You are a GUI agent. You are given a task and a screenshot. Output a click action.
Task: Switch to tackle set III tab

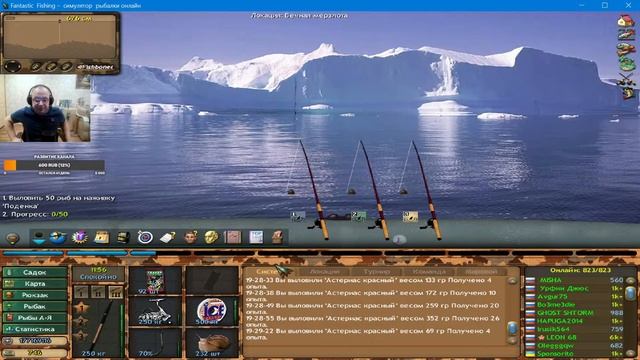[x=116, y=292]
